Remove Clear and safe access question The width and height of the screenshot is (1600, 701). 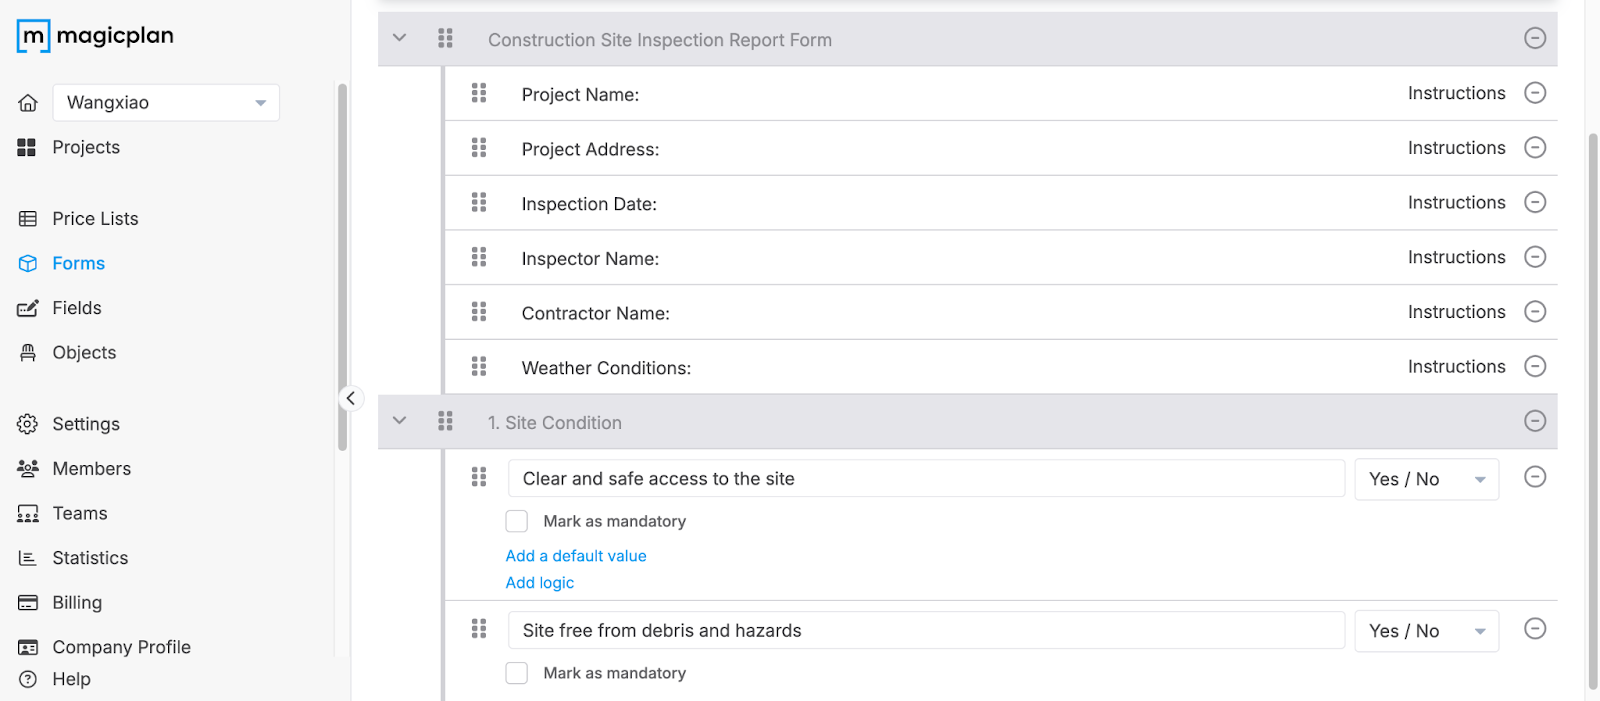(1535, 477)
